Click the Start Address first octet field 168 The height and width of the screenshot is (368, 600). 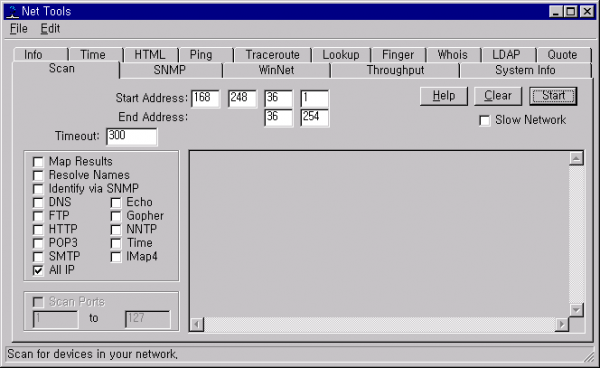pos(205,99)
